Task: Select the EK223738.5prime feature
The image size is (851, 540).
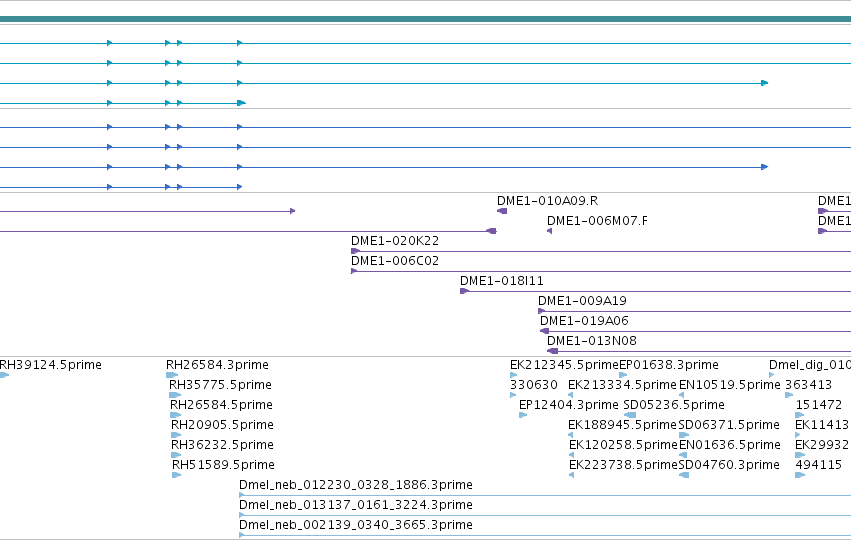Action: (624, 465)
